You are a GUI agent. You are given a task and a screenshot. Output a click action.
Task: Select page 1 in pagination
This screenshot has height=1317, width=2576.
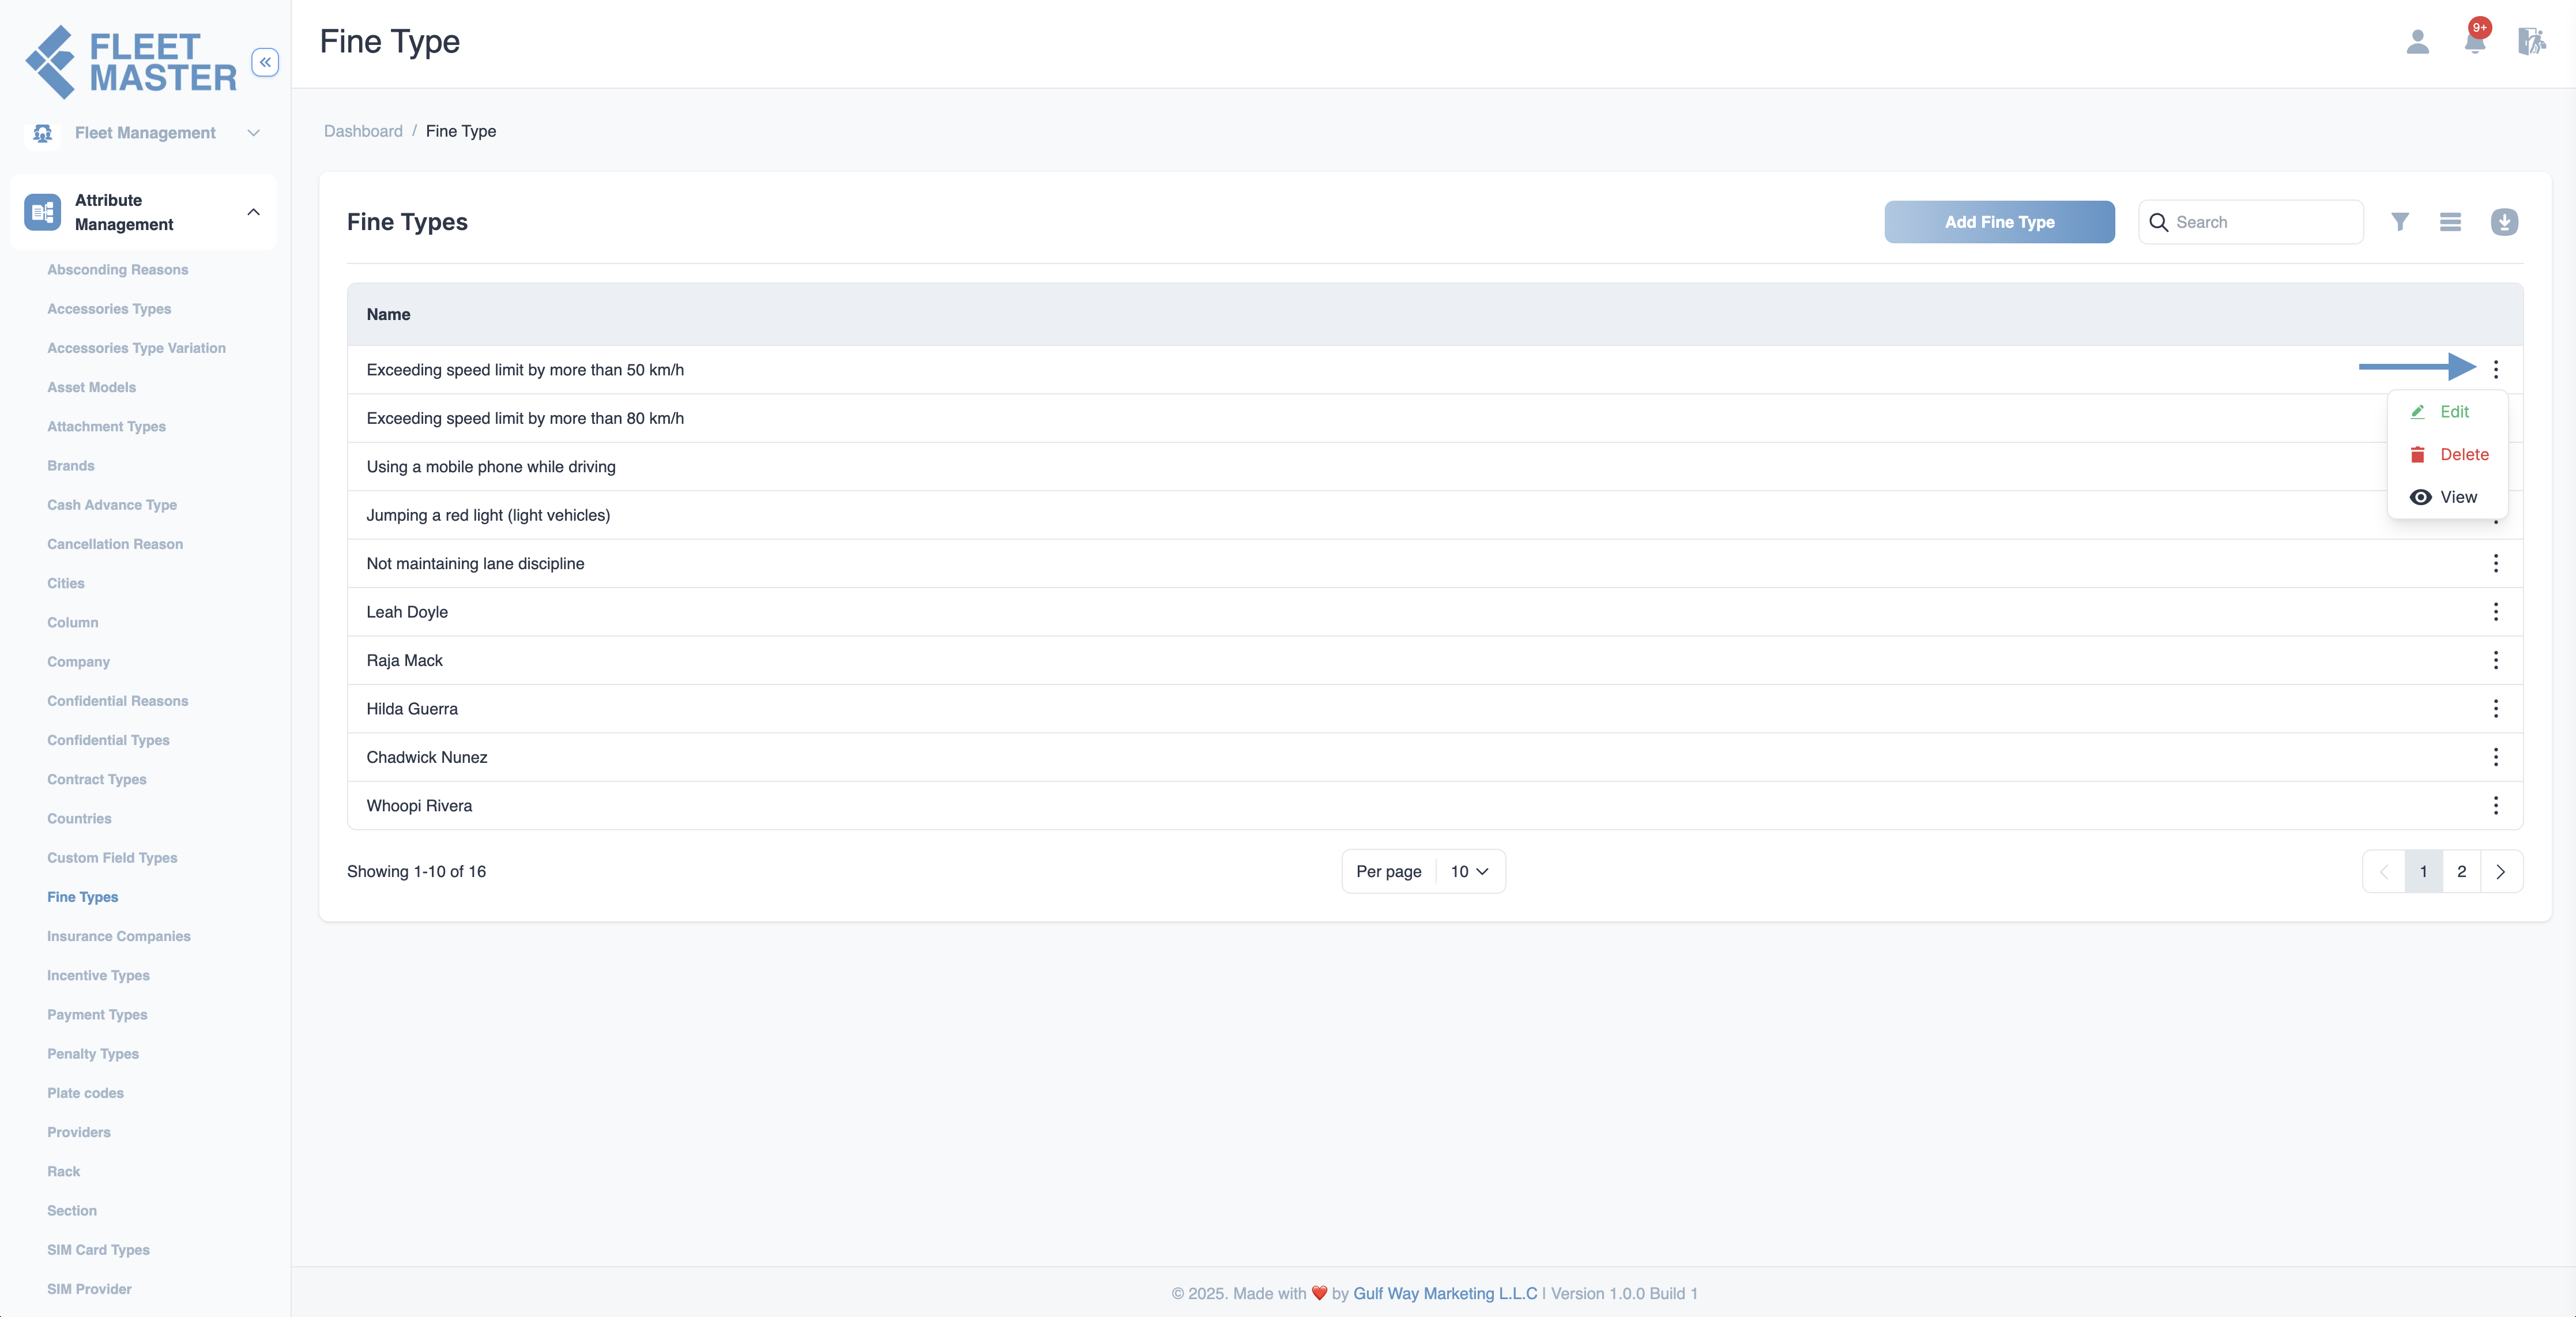click(x=2423, y=872)
